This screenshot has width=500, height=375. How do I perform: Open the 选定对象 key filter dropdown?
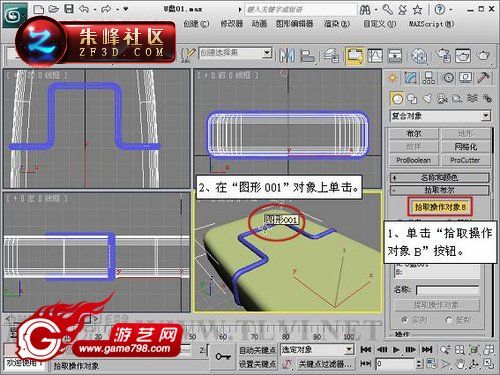(317, 350)
